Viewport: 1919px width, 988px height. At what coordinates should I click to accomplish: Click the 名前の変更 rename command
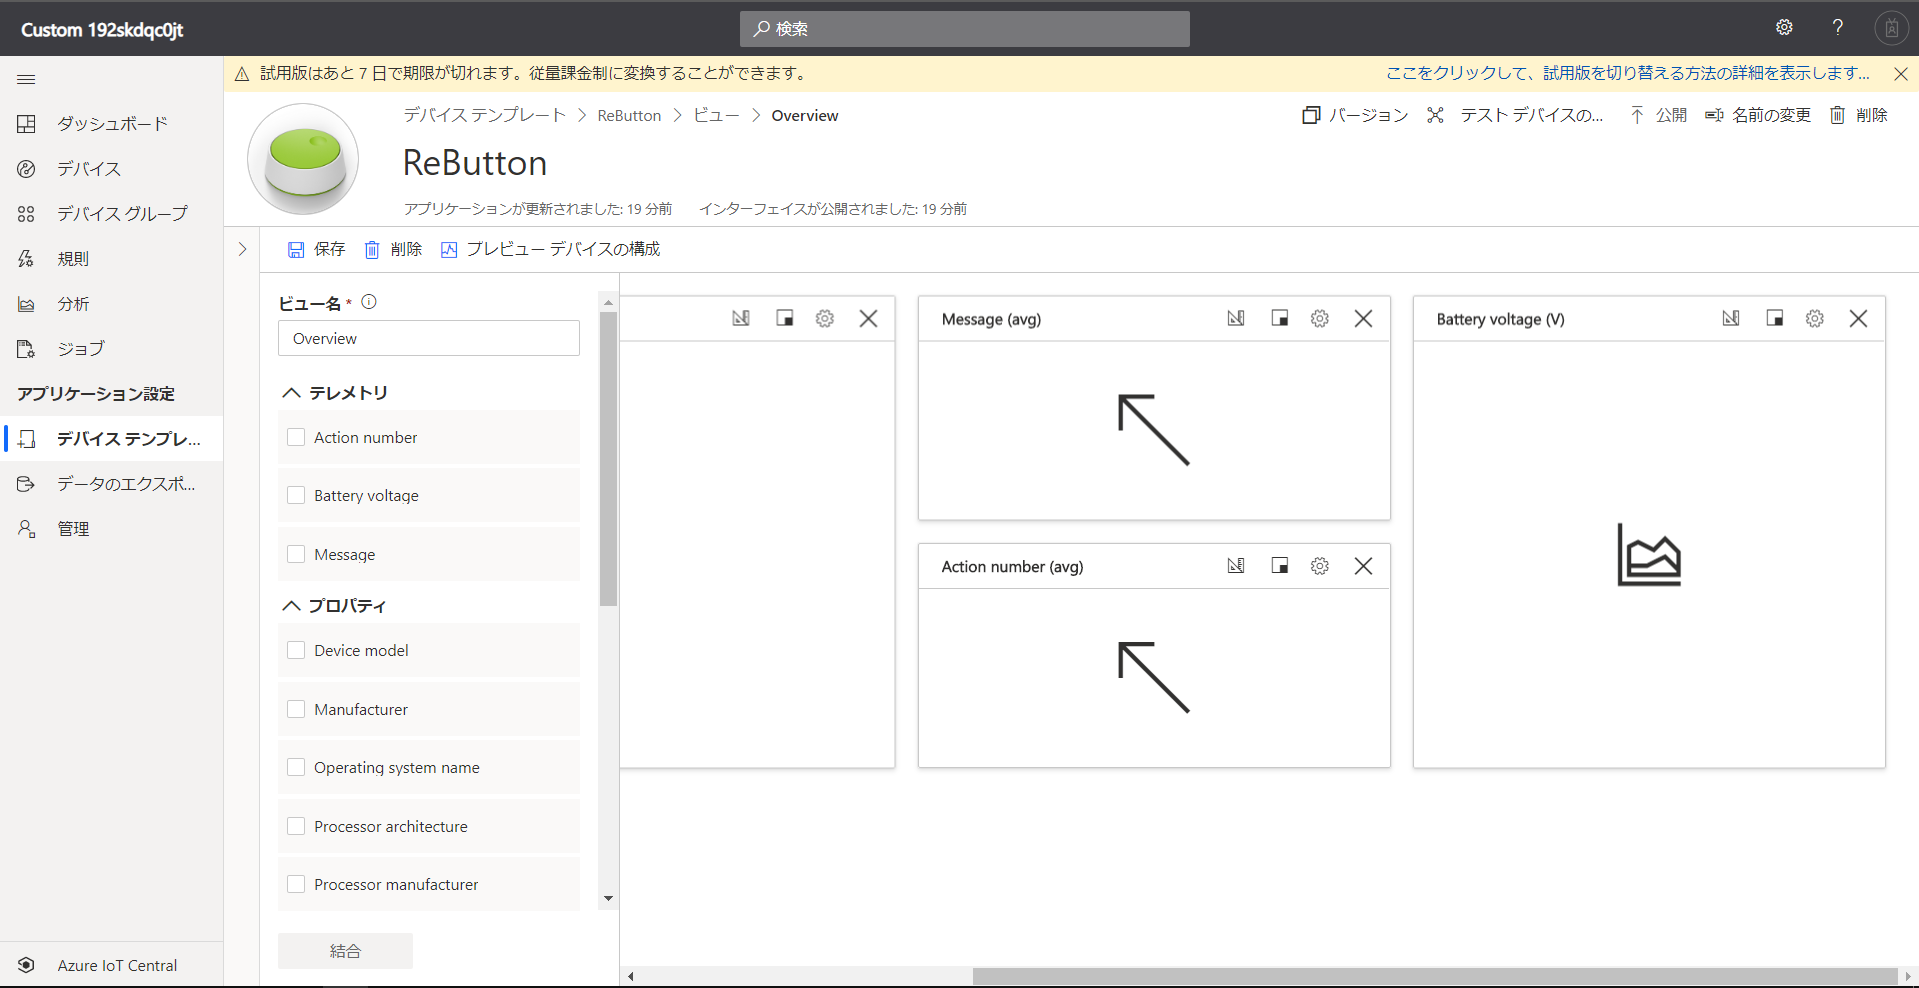tap(1758, 115)
